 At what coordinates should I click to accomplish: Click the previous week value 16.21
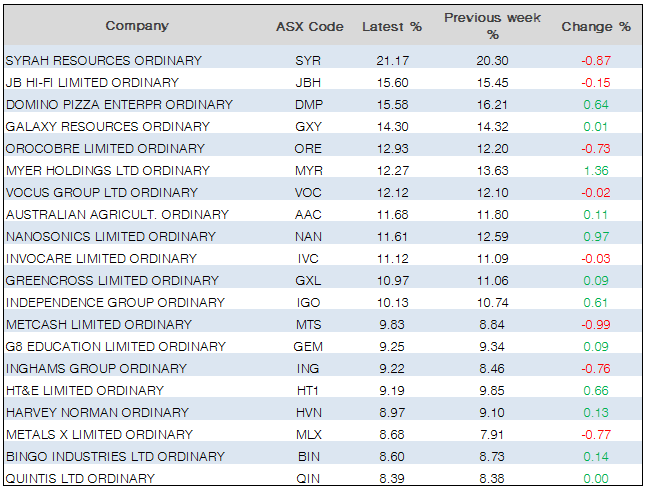pyautogui.click(x=491, y=105)
